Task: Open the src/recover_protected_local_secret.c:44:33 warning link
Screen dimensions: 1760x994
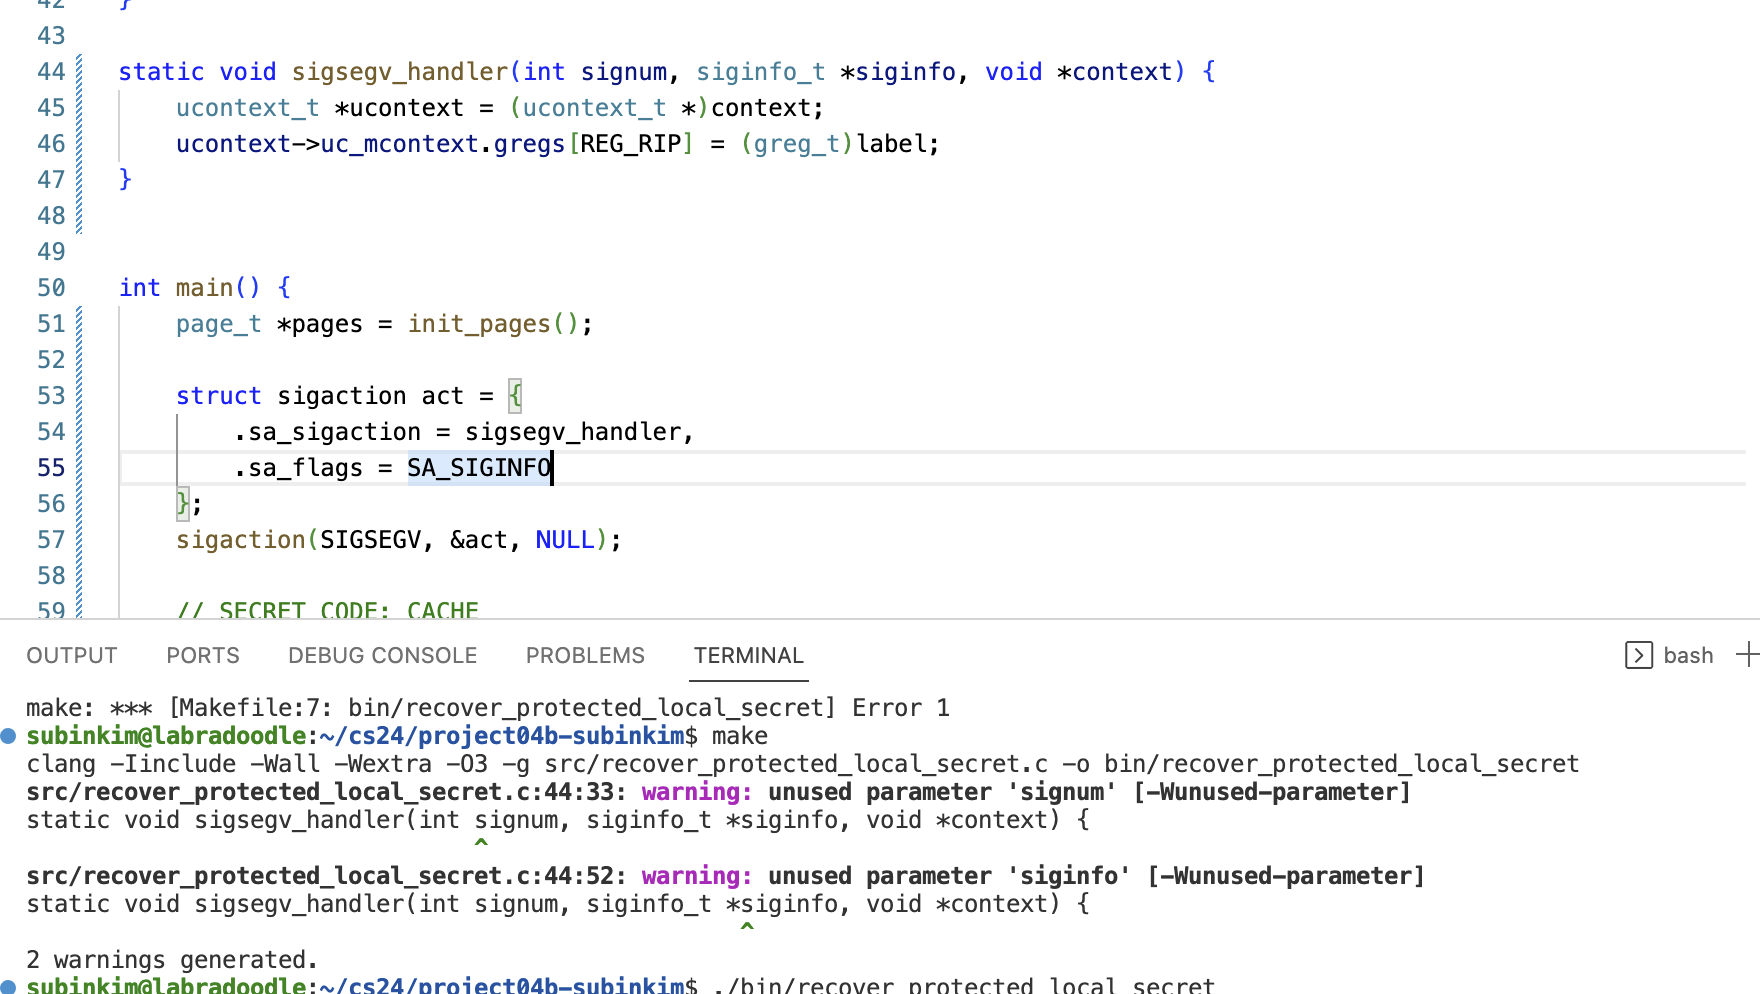Action: (x=326, y=792)
